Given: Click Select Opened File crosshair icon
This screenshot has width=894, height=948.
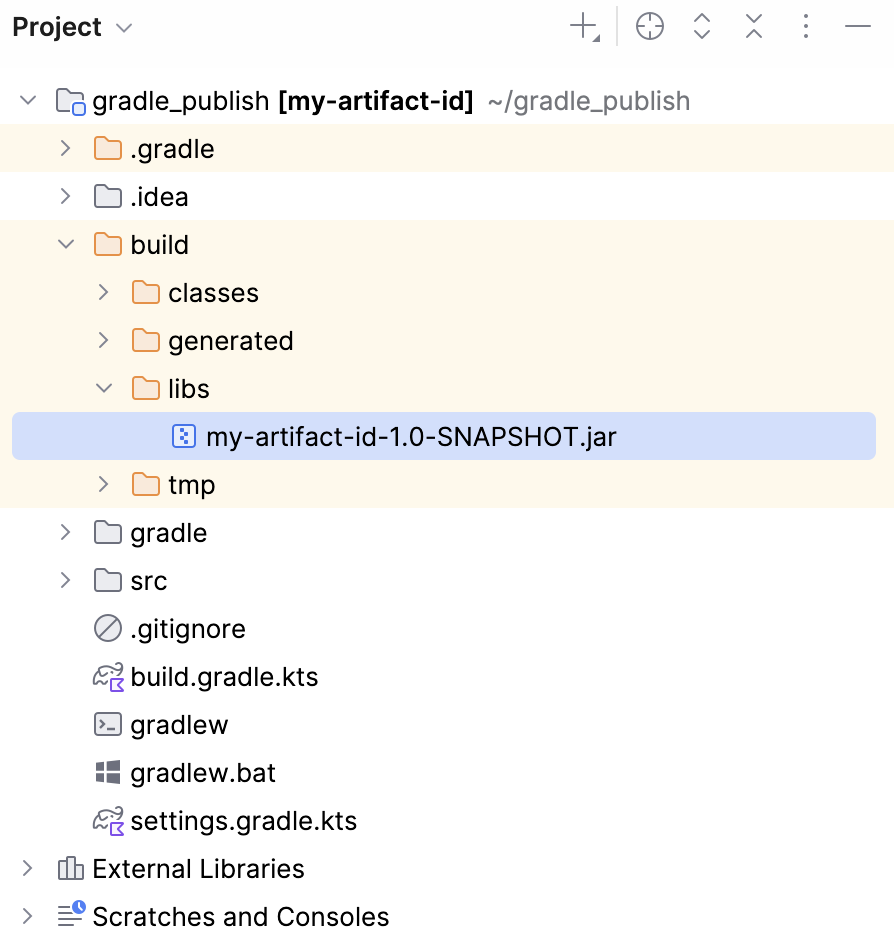Looking at the screenshot, I should point(650,27).
